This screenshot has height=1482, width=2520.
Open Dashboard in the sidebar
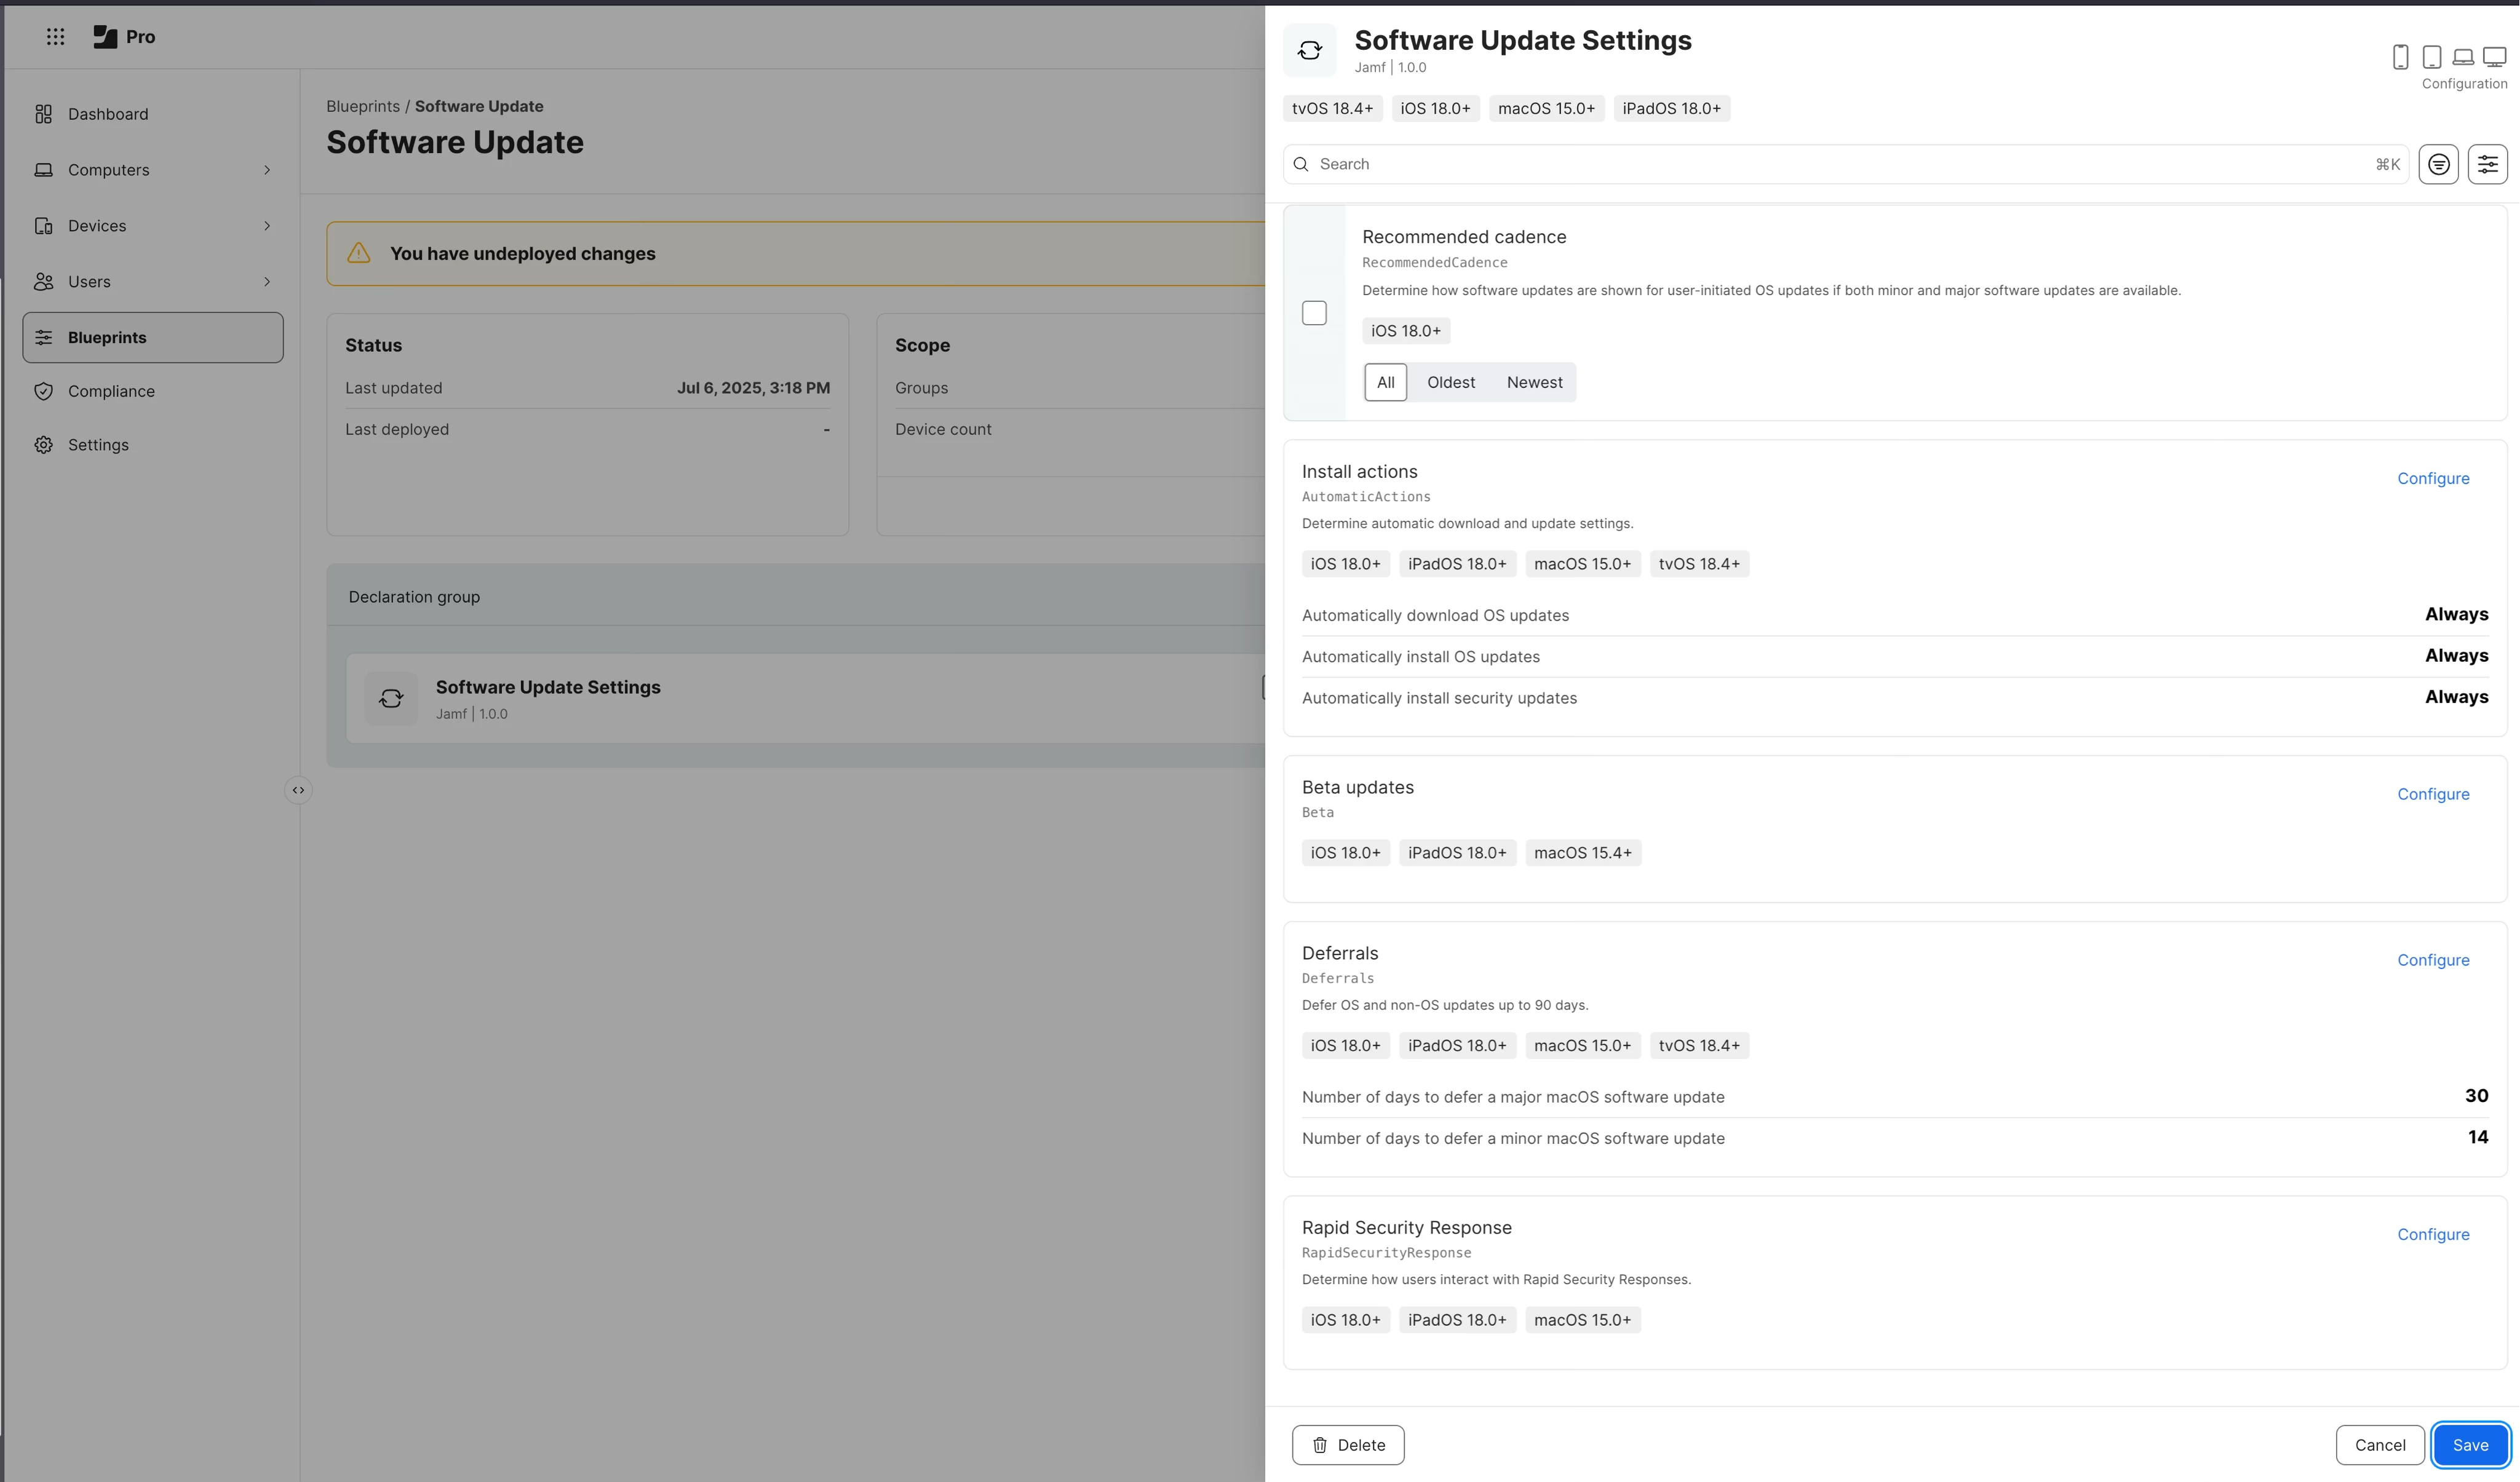(108, 114)
